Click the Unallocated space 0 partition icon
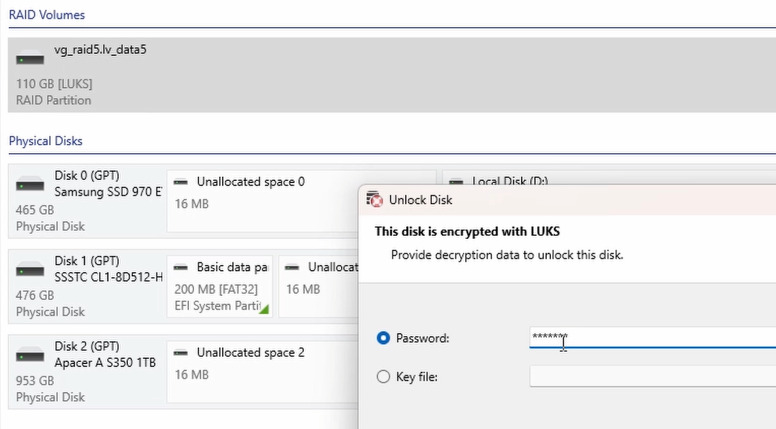The image size is (776, 429). tap(181, 182)
